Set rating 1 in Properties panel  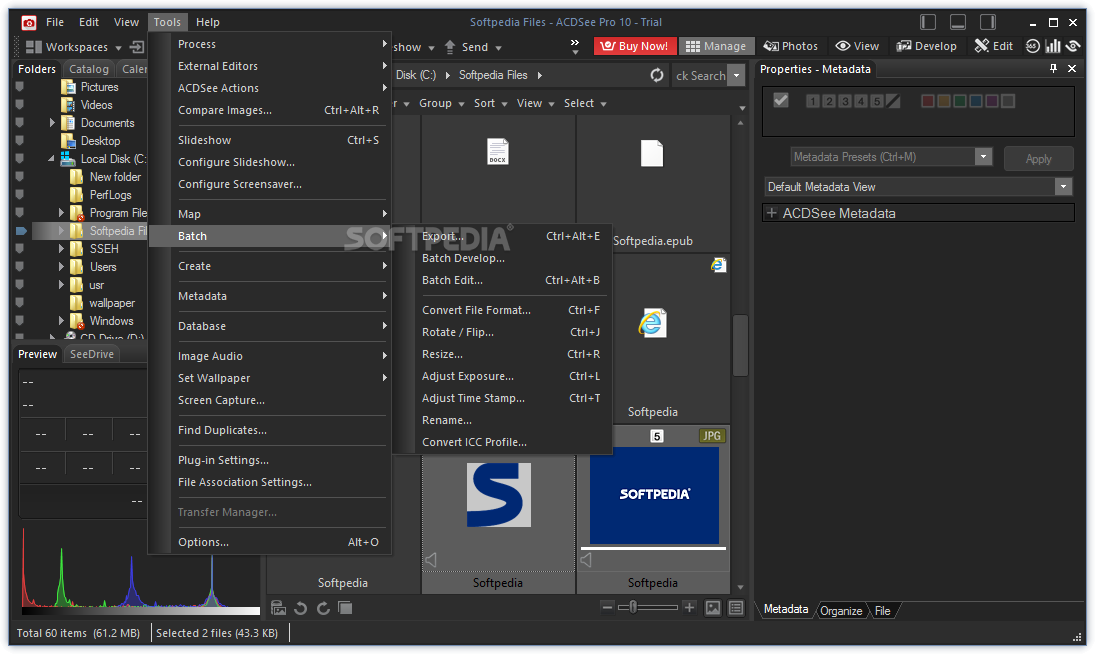pos(812,101)
